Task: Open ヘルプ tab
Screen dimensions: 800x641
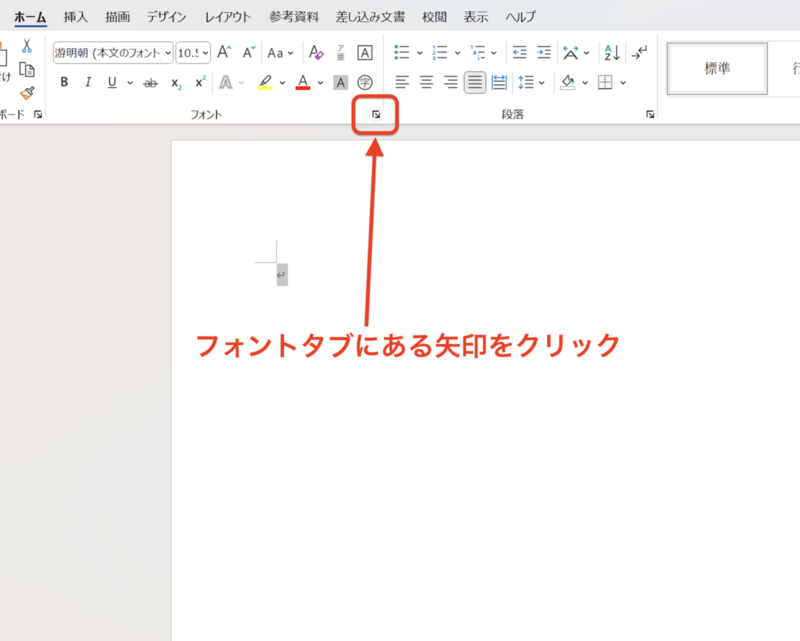Action: [521, 17]
